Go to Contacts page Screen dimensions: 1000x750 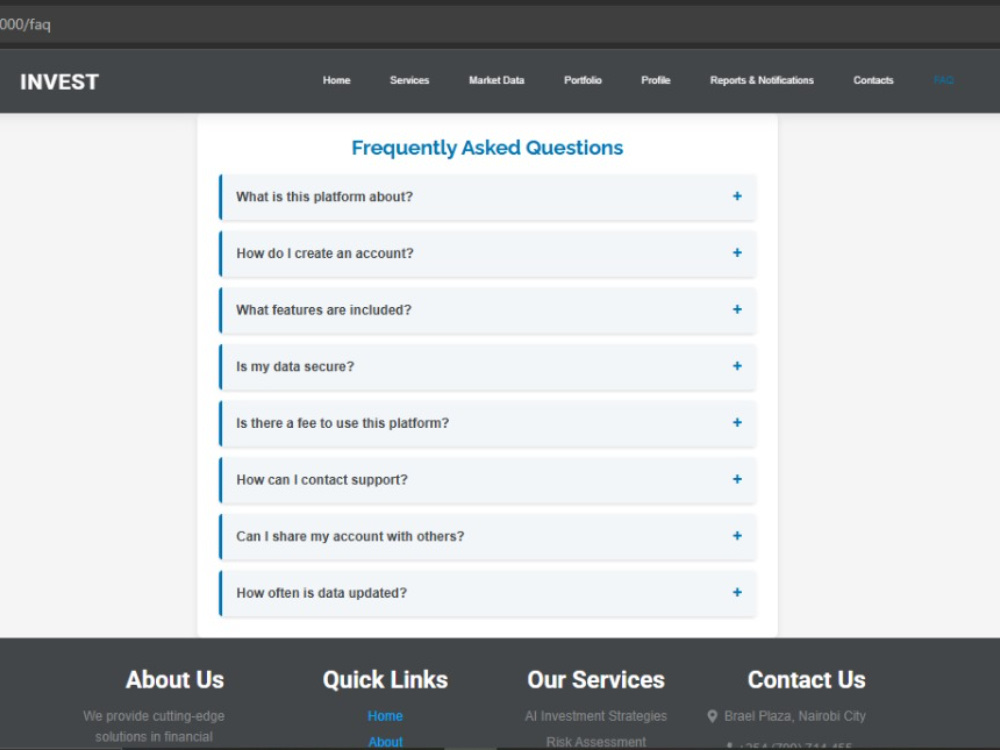pyautogui.click(x=873, y=80)
